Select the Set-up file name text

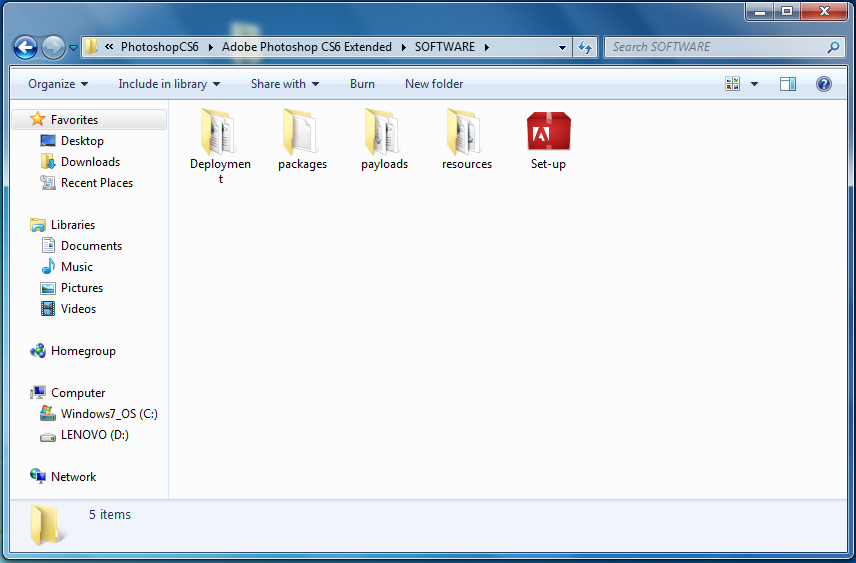548,164
